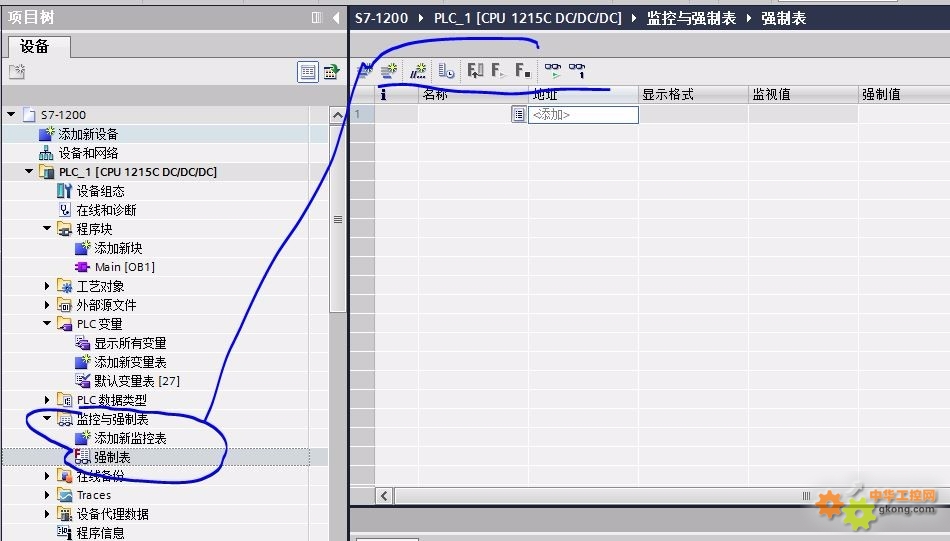This screenshot has height=541, width=950.
Task: Toggle the project tree panel layout icon
Action: 317,18
